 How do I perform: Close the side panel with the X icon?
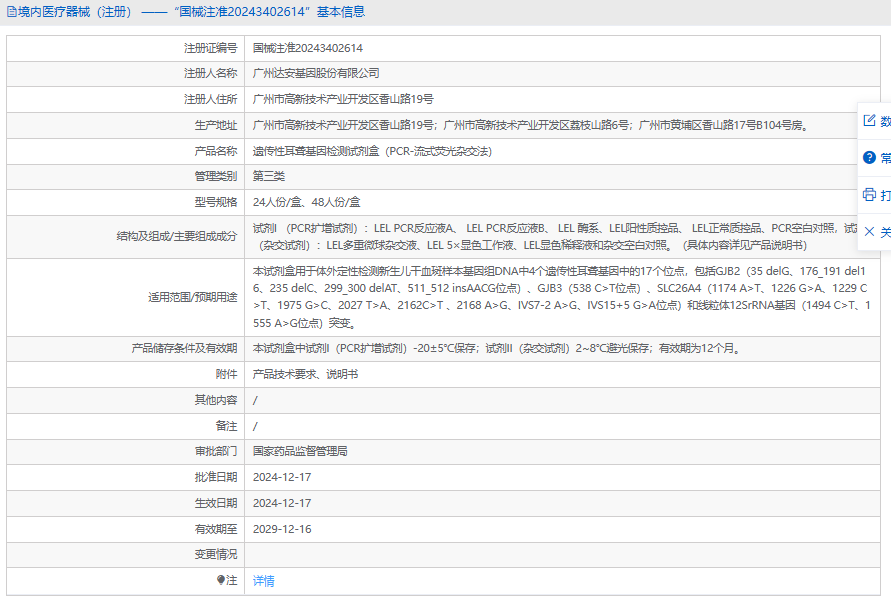point(869,231)
